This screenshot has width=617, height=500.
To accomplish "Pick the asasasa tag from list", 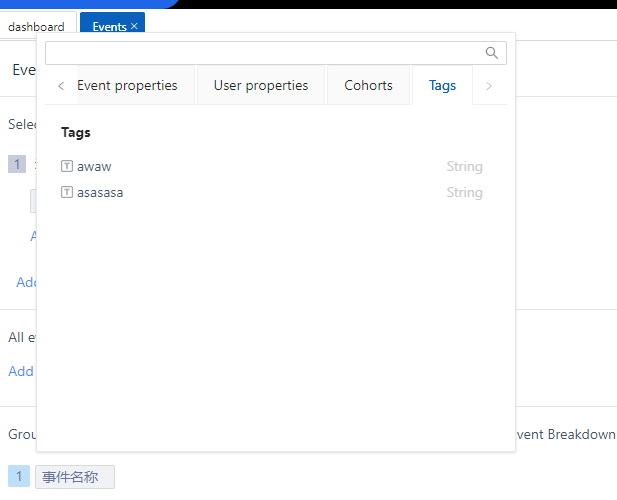I will pos(100,192).
